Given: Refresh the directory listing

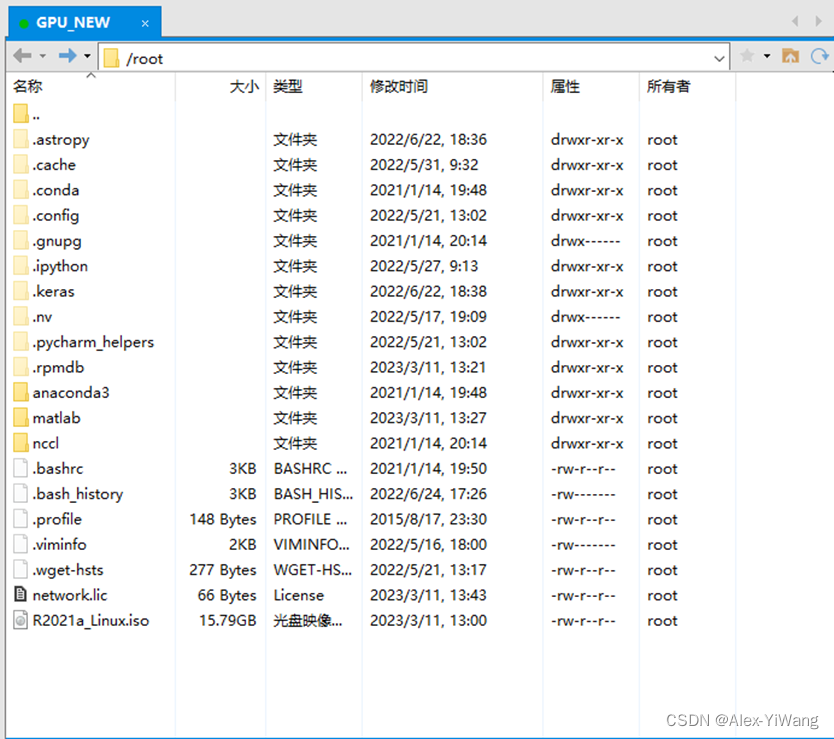Looking at the screenshot, I should 819,56.
